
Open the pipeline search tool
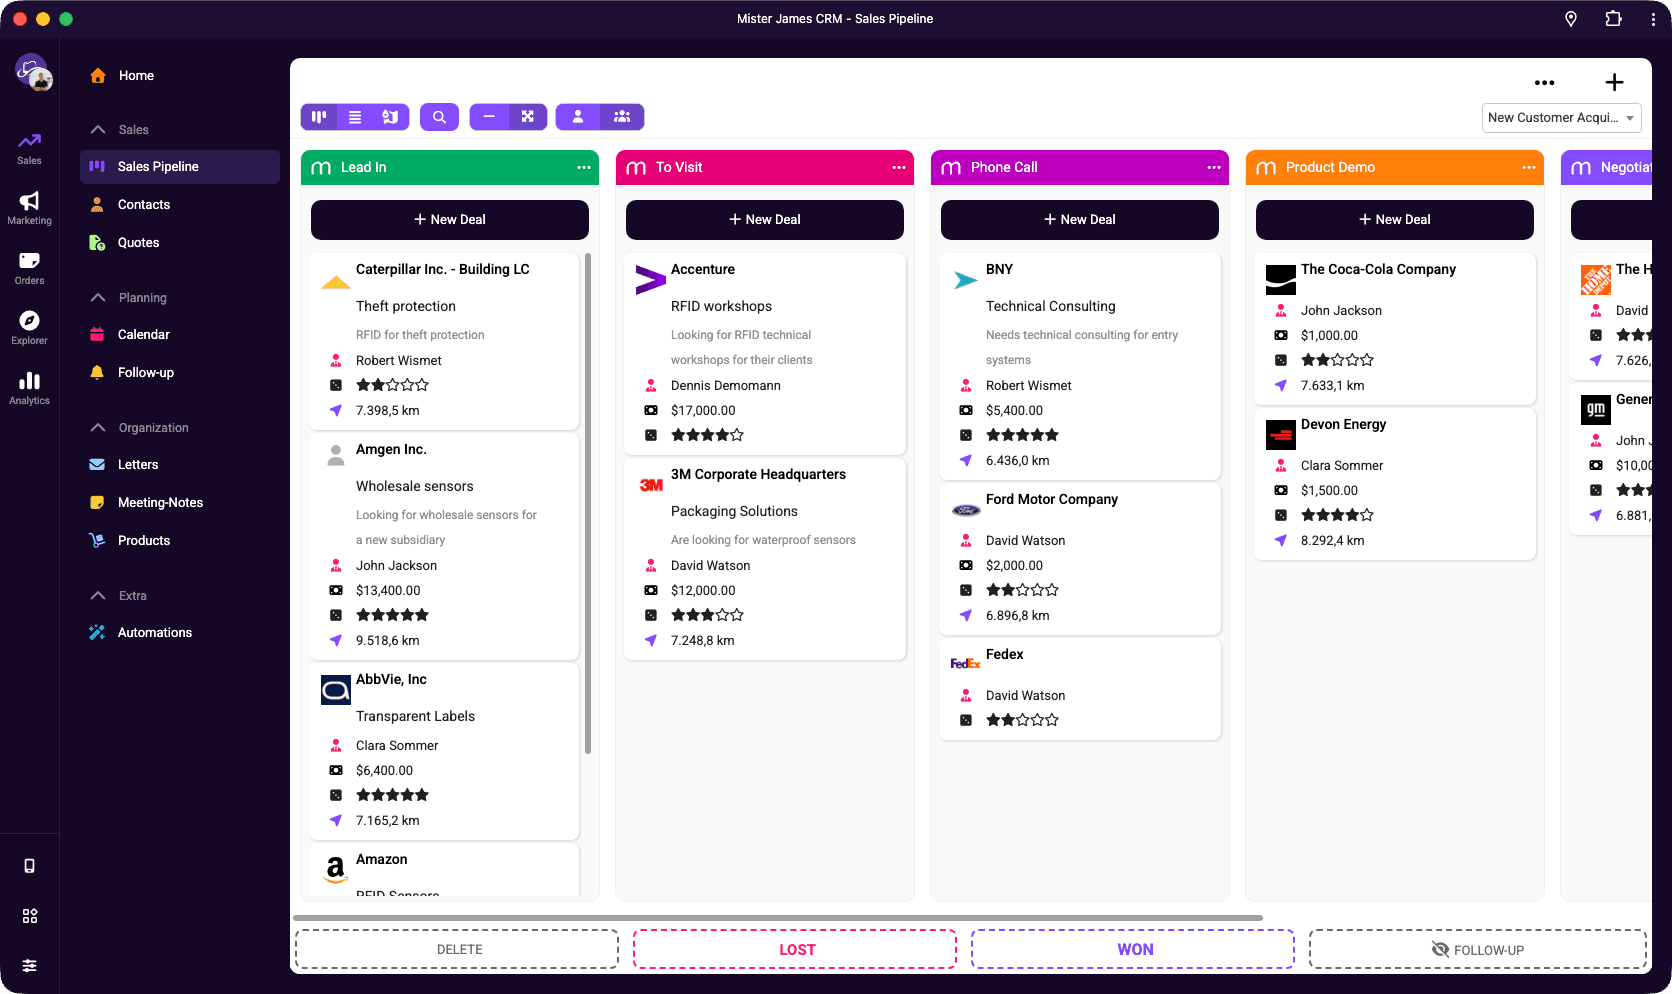pos(439,117)
